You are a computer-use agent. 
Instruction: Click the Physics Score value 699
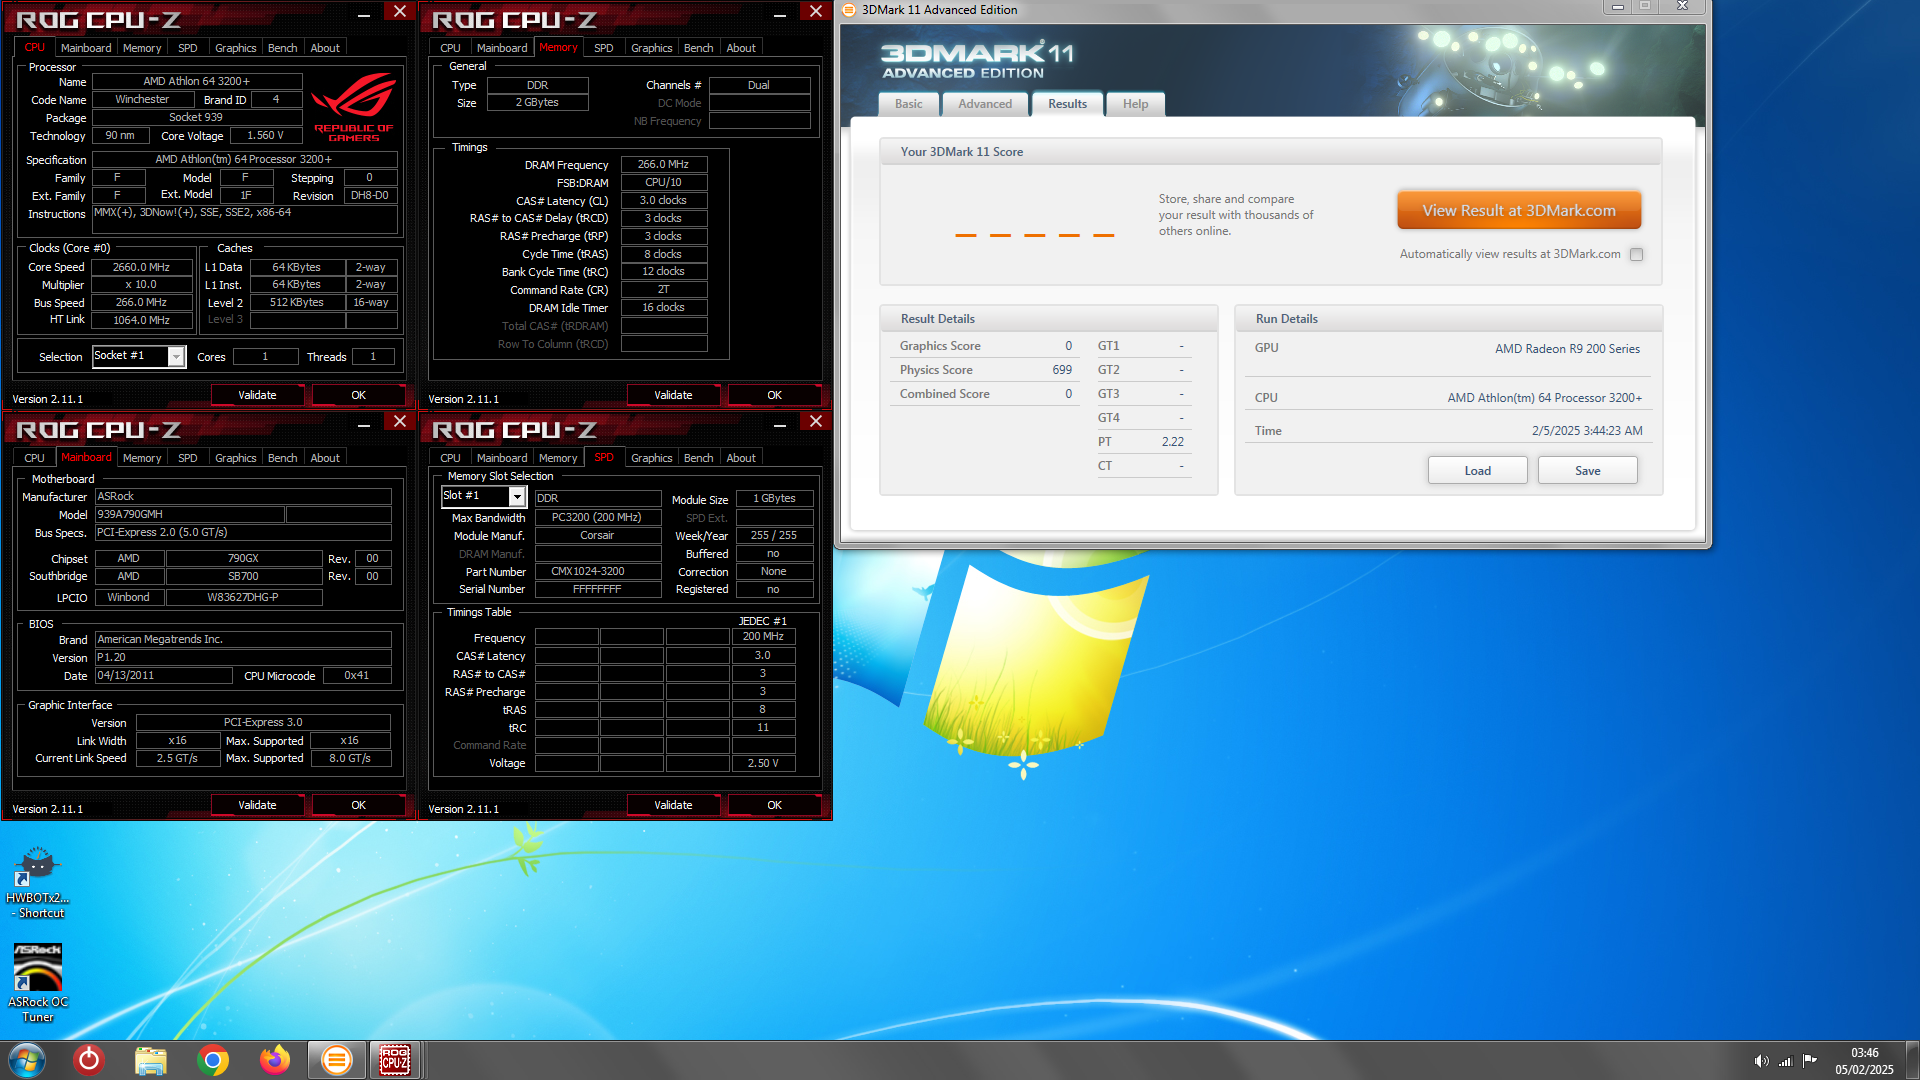coord(1061,370)
